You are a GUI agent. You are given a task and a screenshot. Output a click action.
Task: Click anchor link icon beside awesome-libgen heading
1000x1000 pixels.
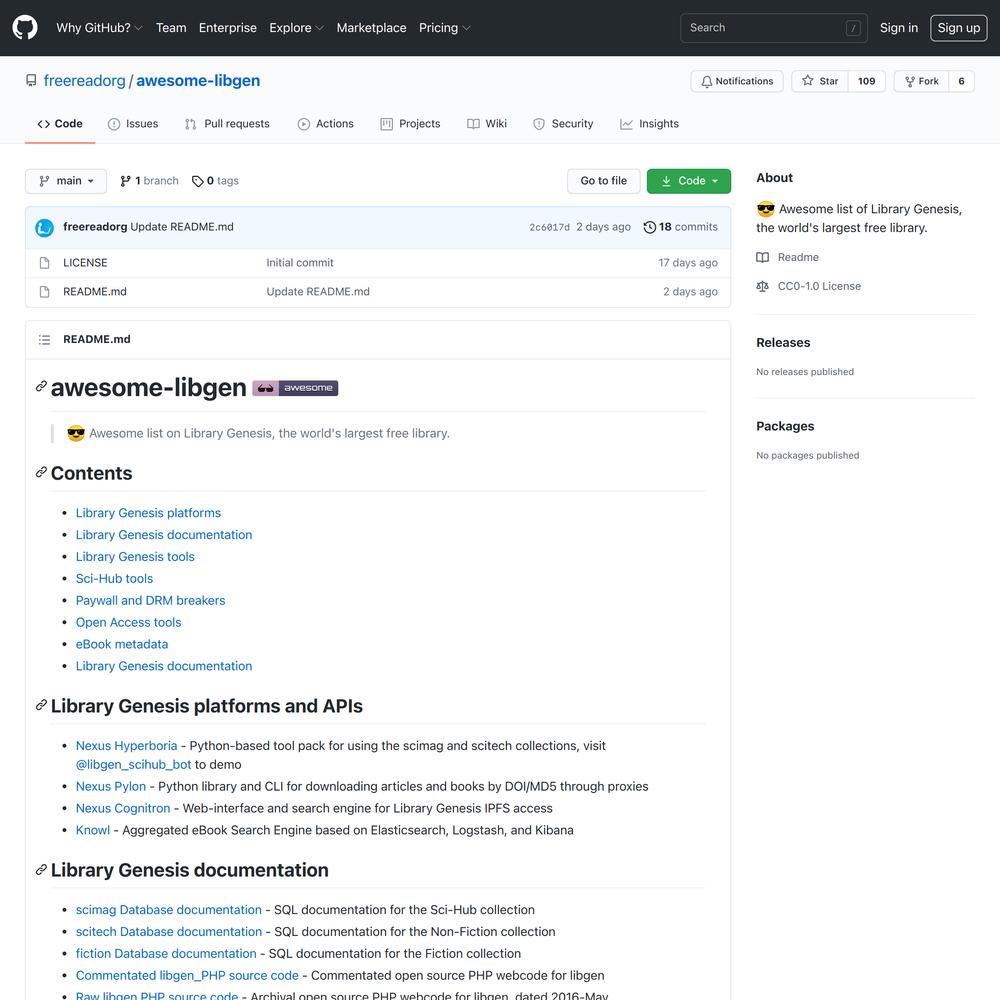pos(41,386)
